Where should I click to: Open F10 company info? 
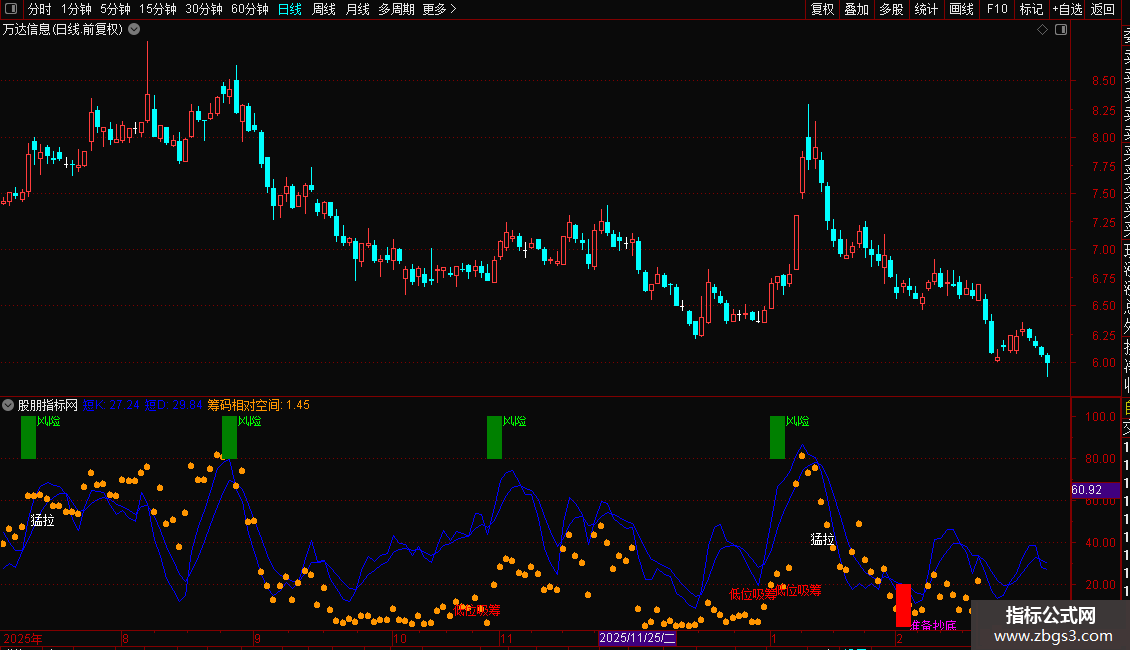[x=997, y=9]
